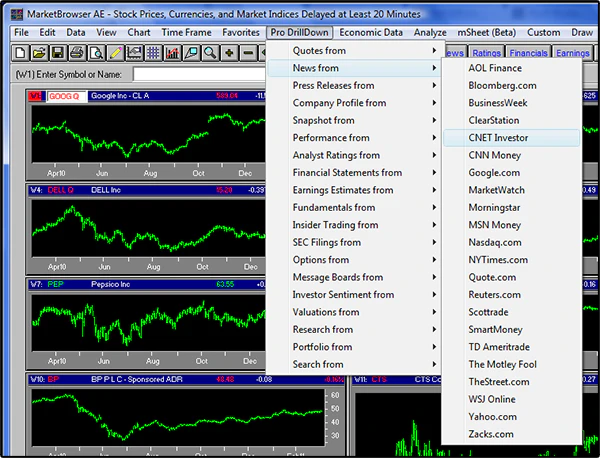Screen dimensions: 600x458
Task: Expand the Press Releases from submenu
Action: 354,85
